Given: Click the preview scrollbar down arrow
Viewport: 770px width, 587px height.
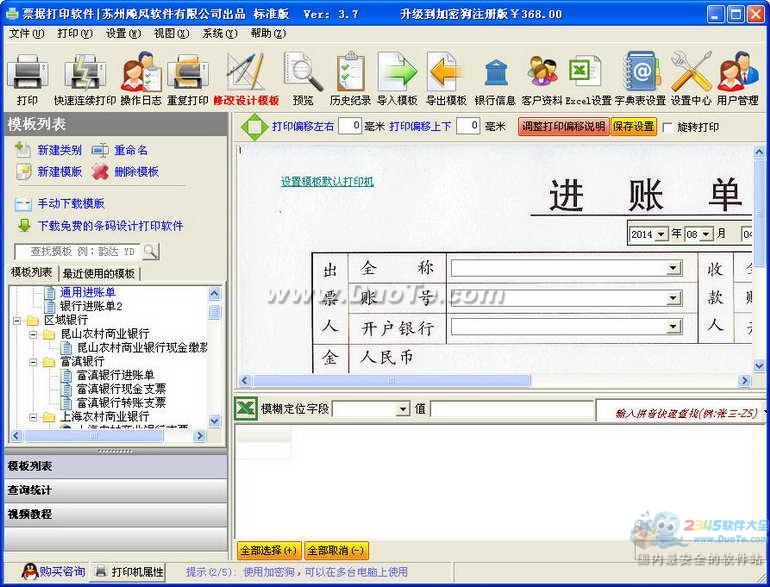Looking at the screenshot, I should click(759, 365).
